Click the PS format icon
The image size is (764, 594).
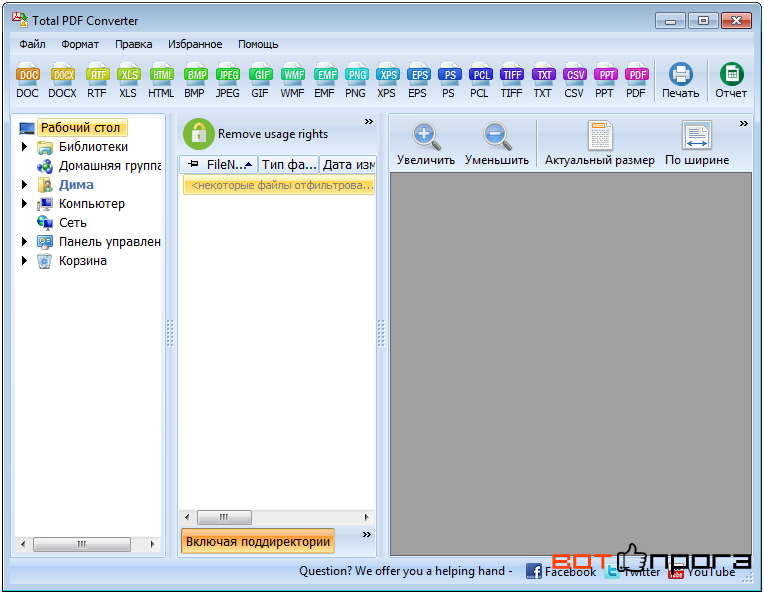pos(449,80)
